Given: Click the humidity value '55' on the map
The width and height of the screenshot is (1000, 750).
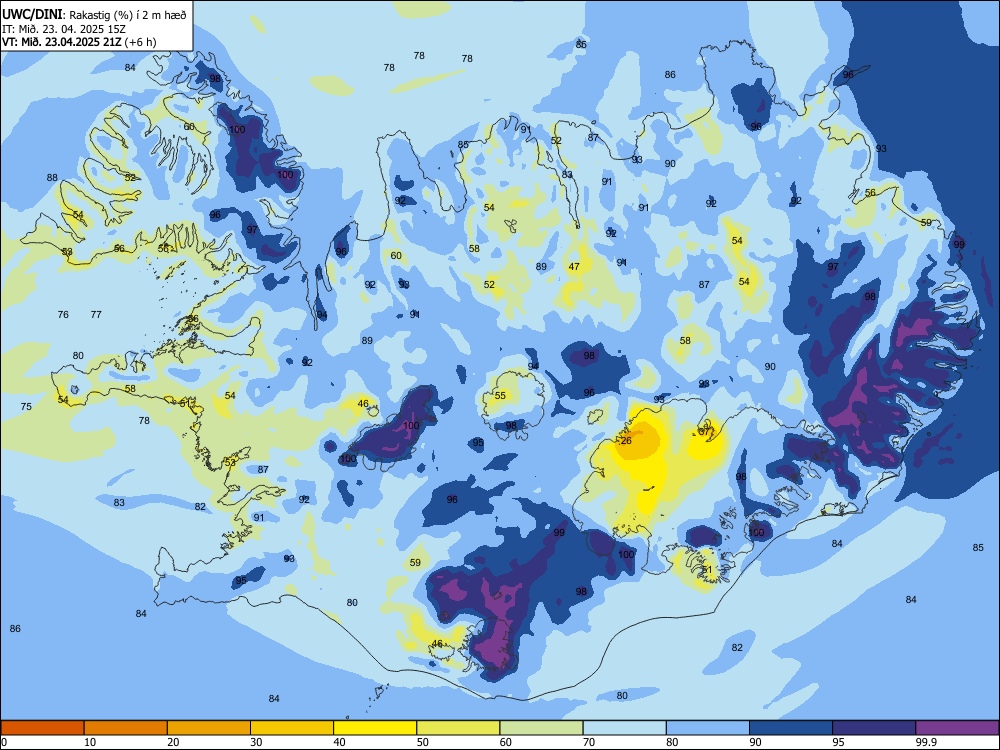Looking at the screenshot, I should click(x=500, y=395).
